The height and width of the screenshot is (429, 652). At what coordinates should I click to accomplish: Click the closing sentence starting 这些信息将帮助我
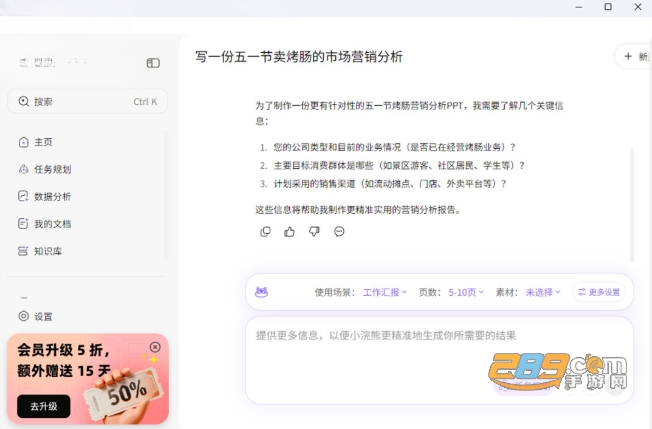click(x=358, y=210)
